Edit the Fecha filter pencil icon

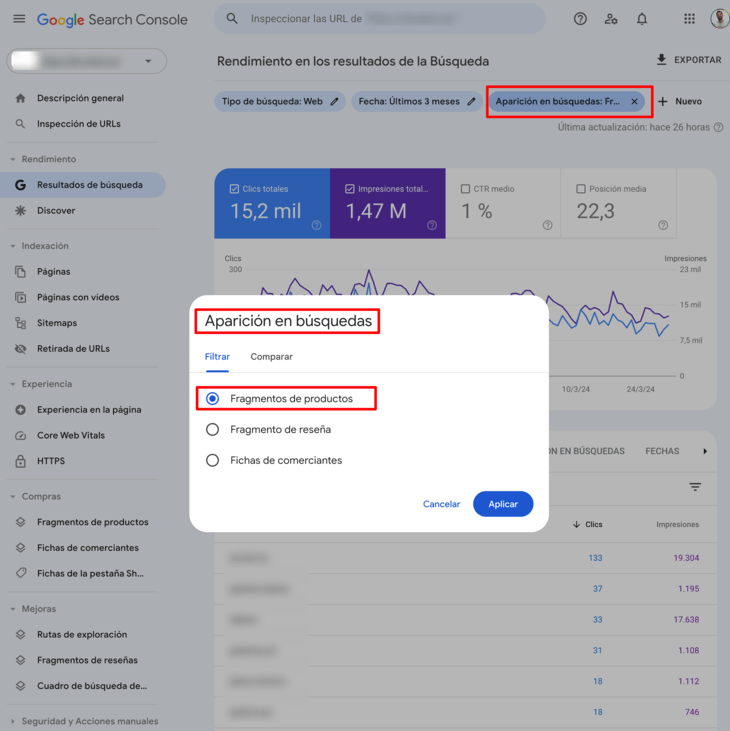[x=471, y=102]
